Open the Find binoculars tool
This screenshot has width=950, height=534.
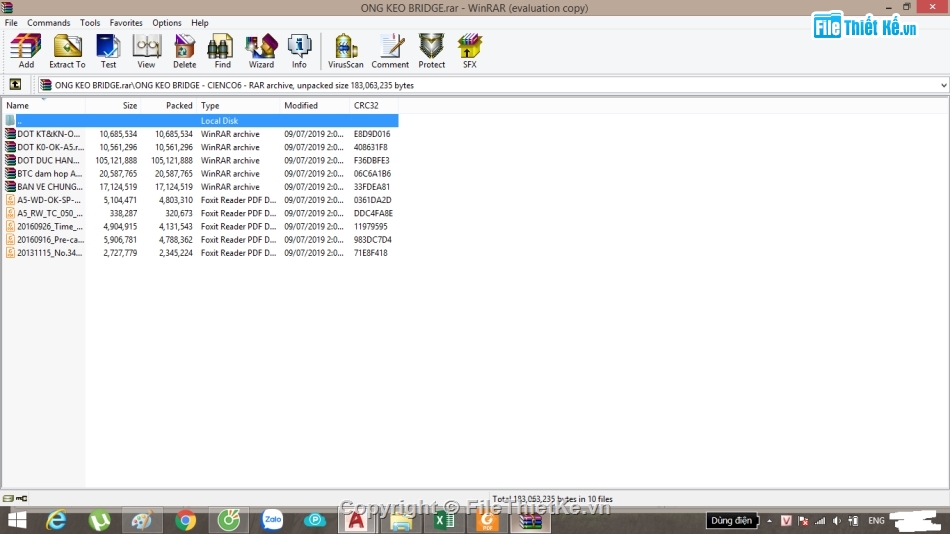click(x=222, y=51)
